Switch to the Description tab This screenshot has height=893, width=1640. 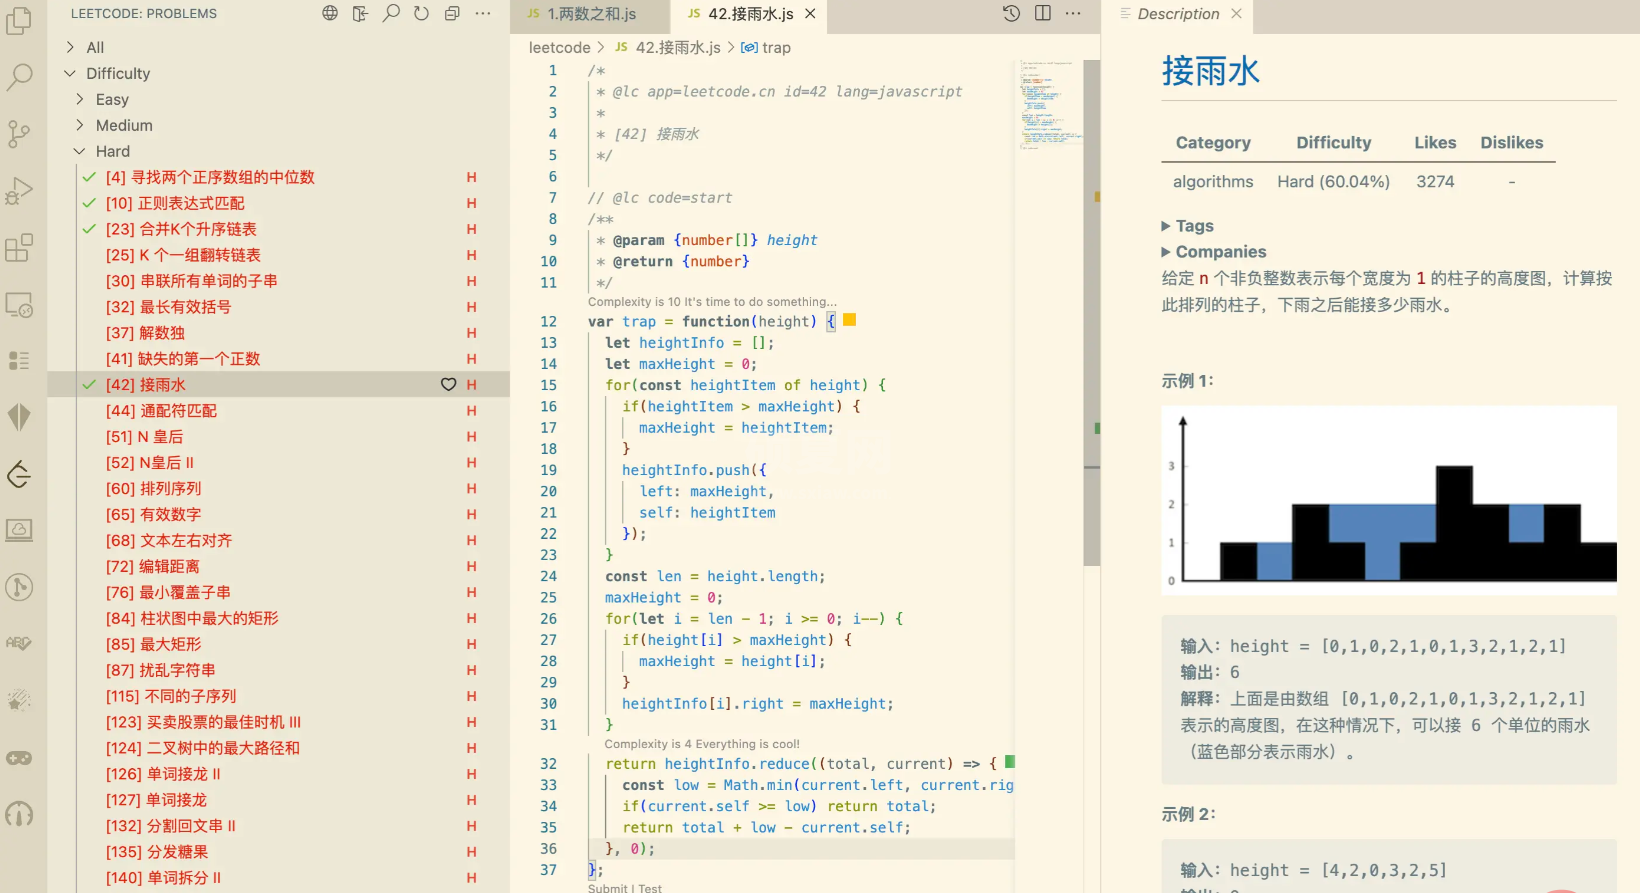[1178, 14]
